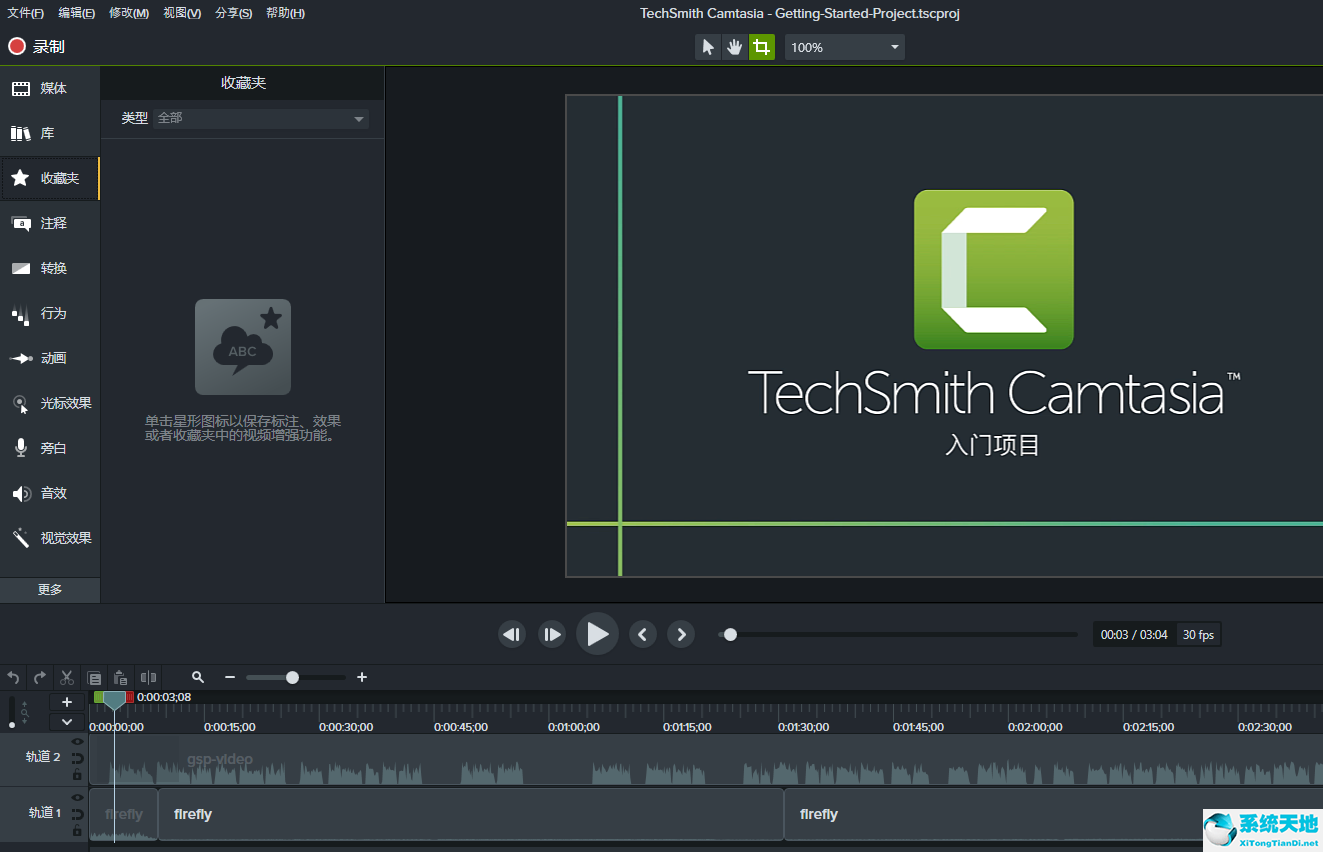Open the 动画 (Animations) panel
Viewport: 1323px width, 852px height.
[50, 358]
